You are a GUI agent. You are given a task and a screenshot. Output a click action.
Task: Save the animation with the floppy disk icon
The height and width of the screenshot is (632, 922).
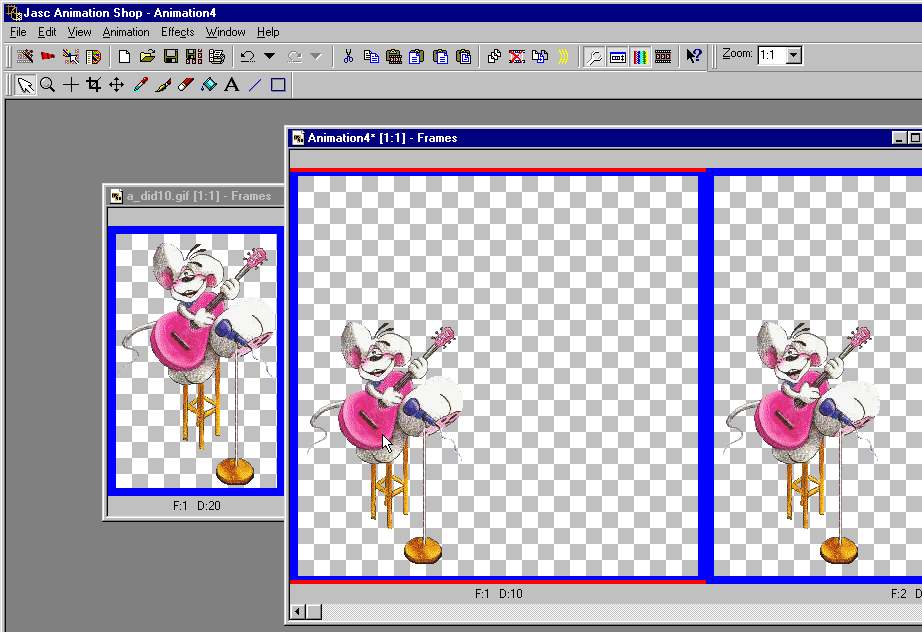tap(171, 56)
